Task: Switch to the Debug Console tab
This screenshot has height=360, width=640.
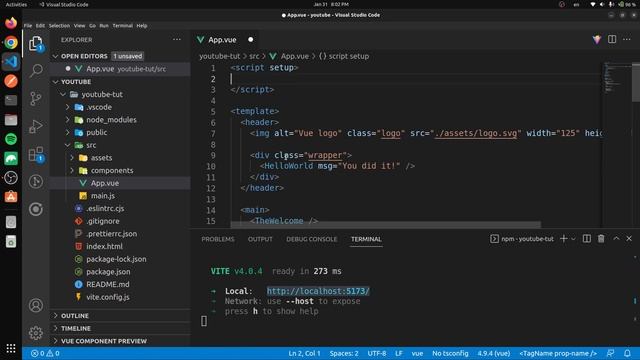Action: click(x=311, y=239)
